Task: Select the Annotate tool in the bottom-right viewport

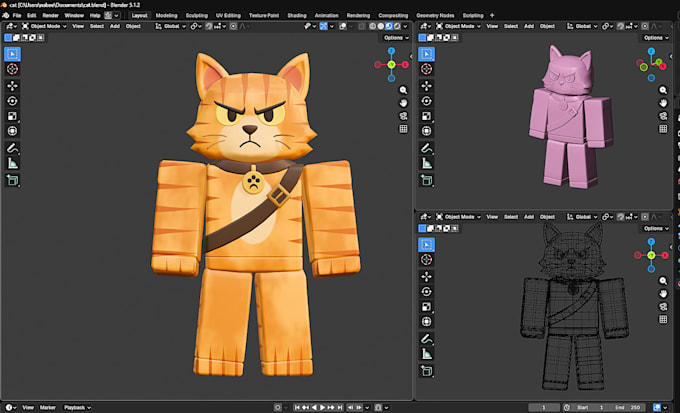Action: [426, 339]
